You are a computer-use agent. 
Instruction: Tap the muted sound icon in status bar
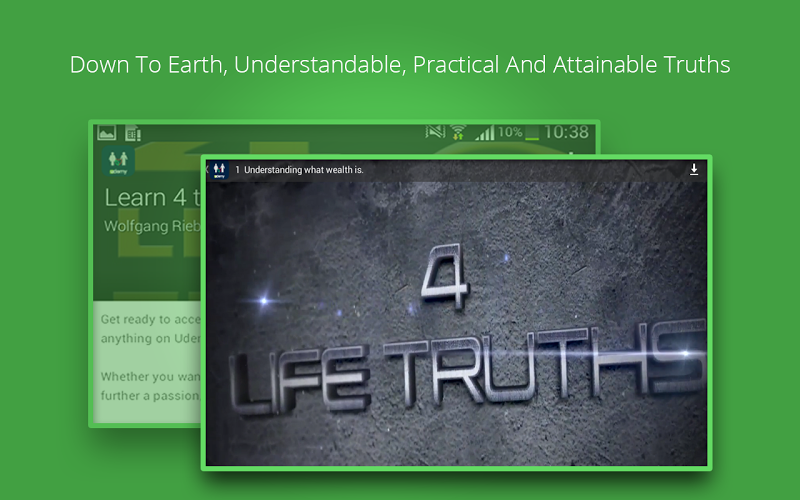(435, 132)
